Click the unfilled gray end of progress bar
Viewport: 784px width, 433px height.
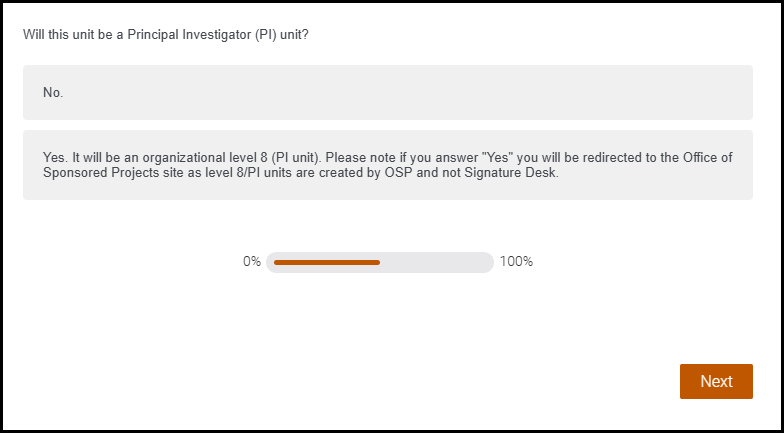pyautogui.click(x=436, y=262)
